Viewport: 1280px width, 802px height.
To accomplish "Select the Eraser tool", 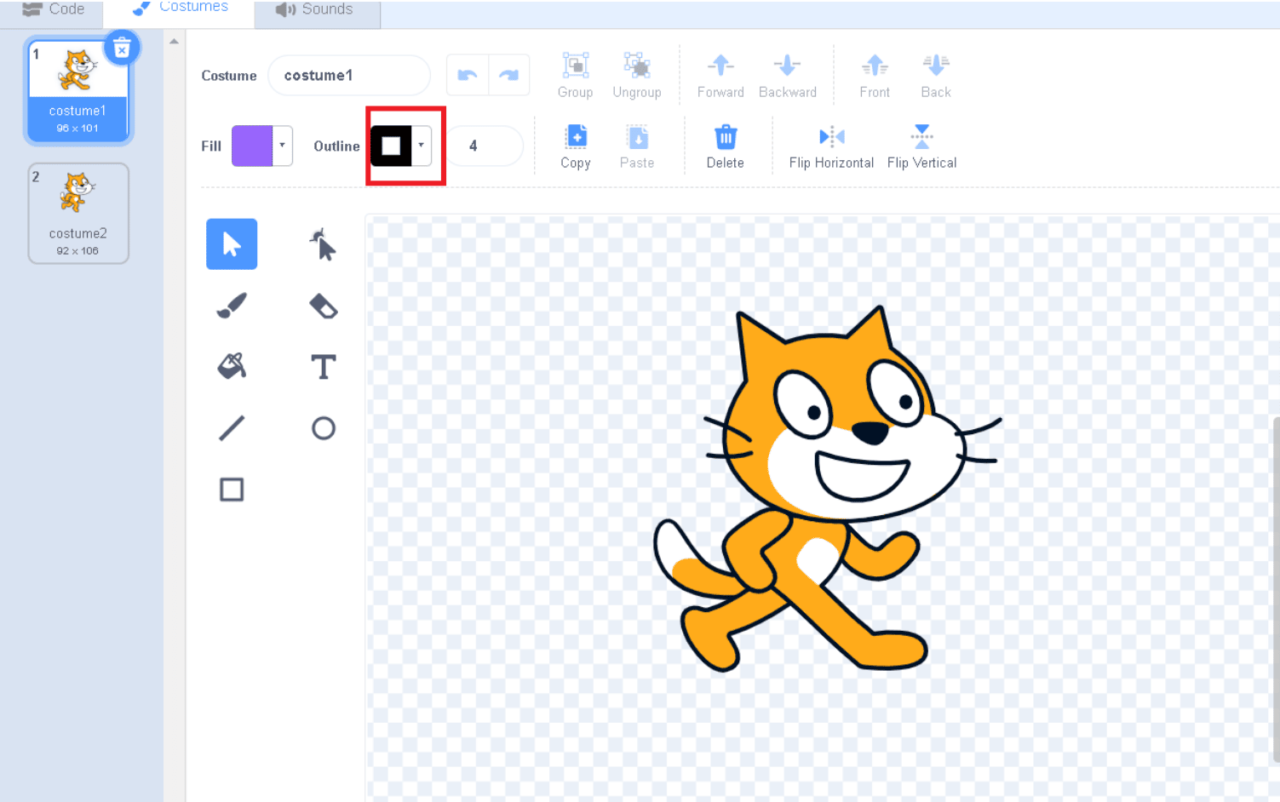I will click(322, 305).
